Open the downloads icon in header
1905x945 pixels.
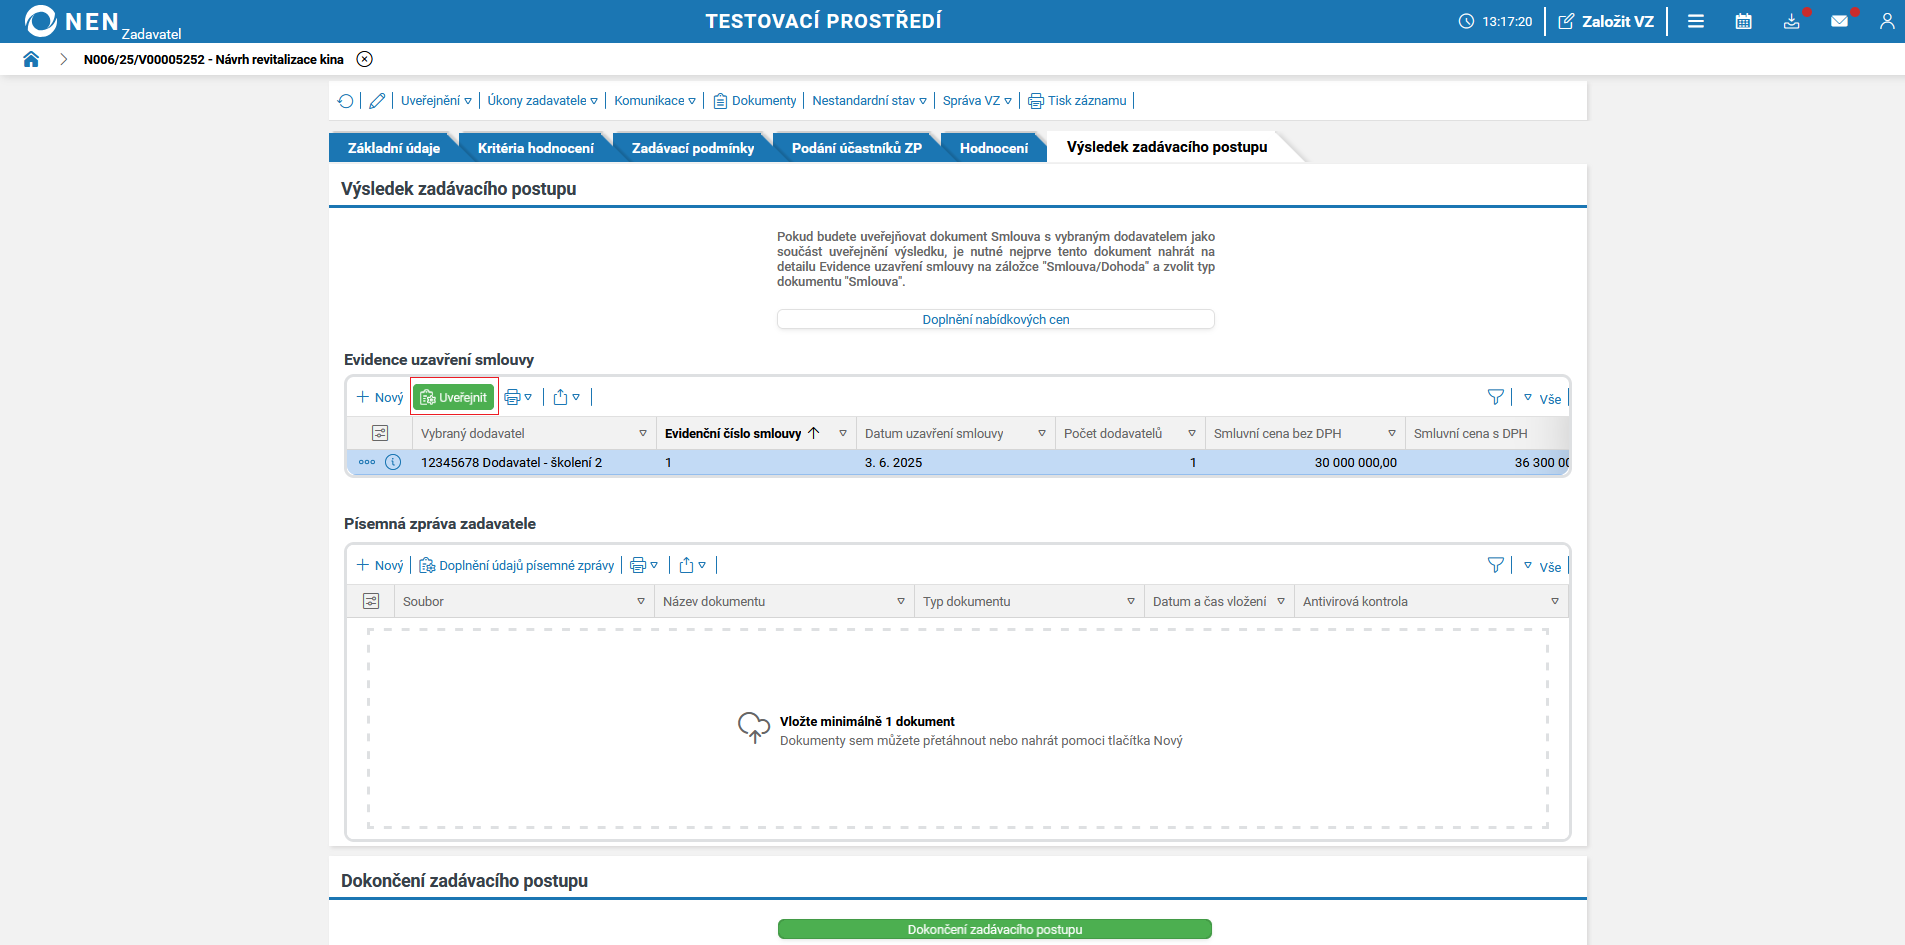coord(1791,21)
